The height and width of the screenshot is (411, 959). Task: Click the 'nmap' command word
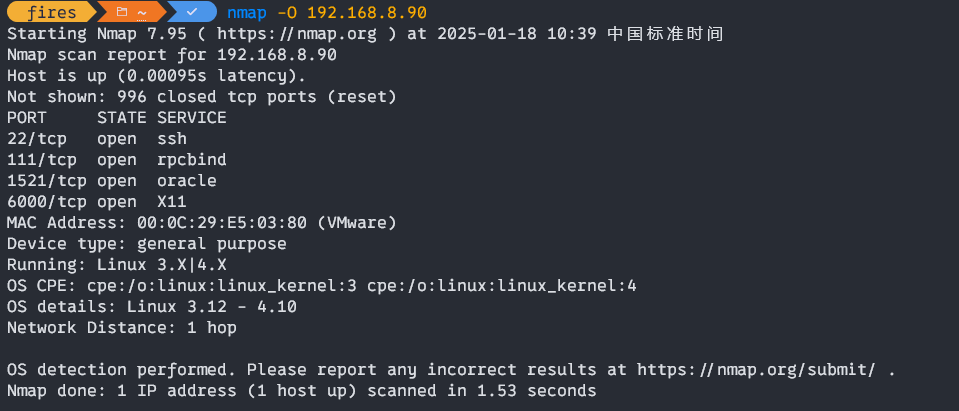click(x=246, y=12)
